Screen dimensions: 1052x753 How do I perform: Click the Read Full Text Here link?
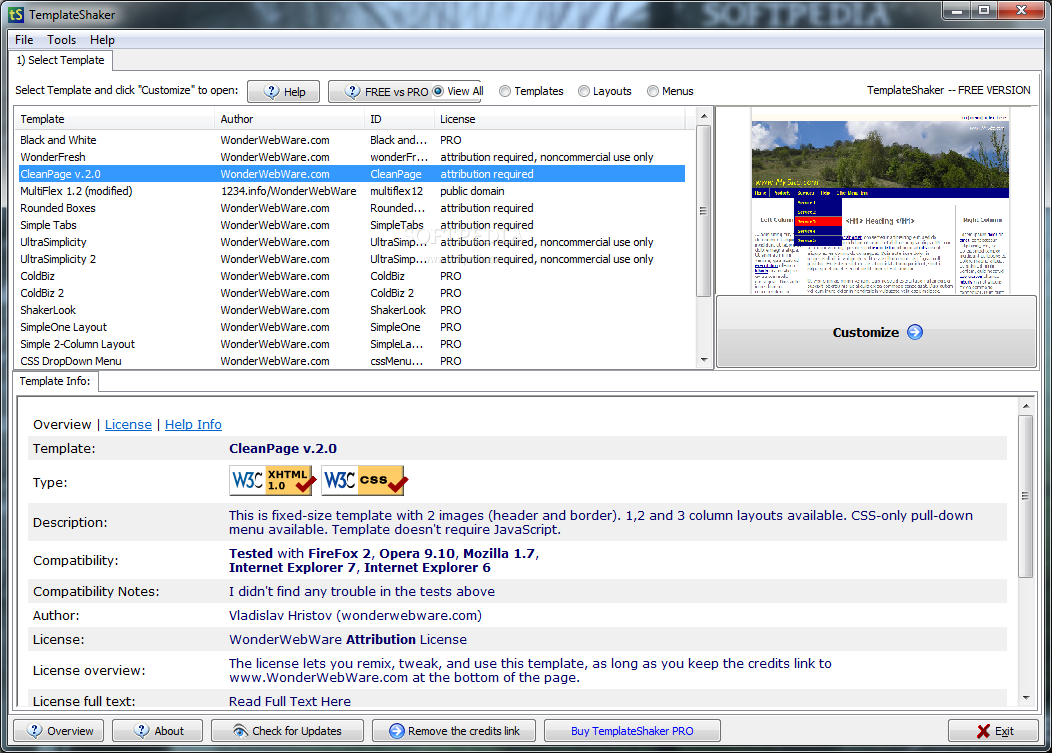tap(290, 701)
